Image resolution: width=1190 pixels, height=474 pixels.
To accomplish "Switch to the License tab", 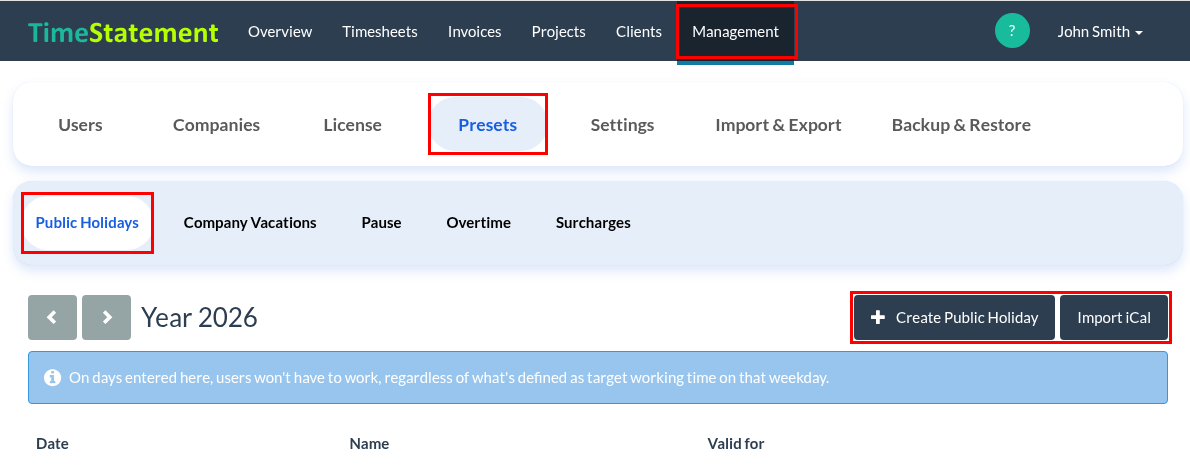I will (x=352, y=125).
